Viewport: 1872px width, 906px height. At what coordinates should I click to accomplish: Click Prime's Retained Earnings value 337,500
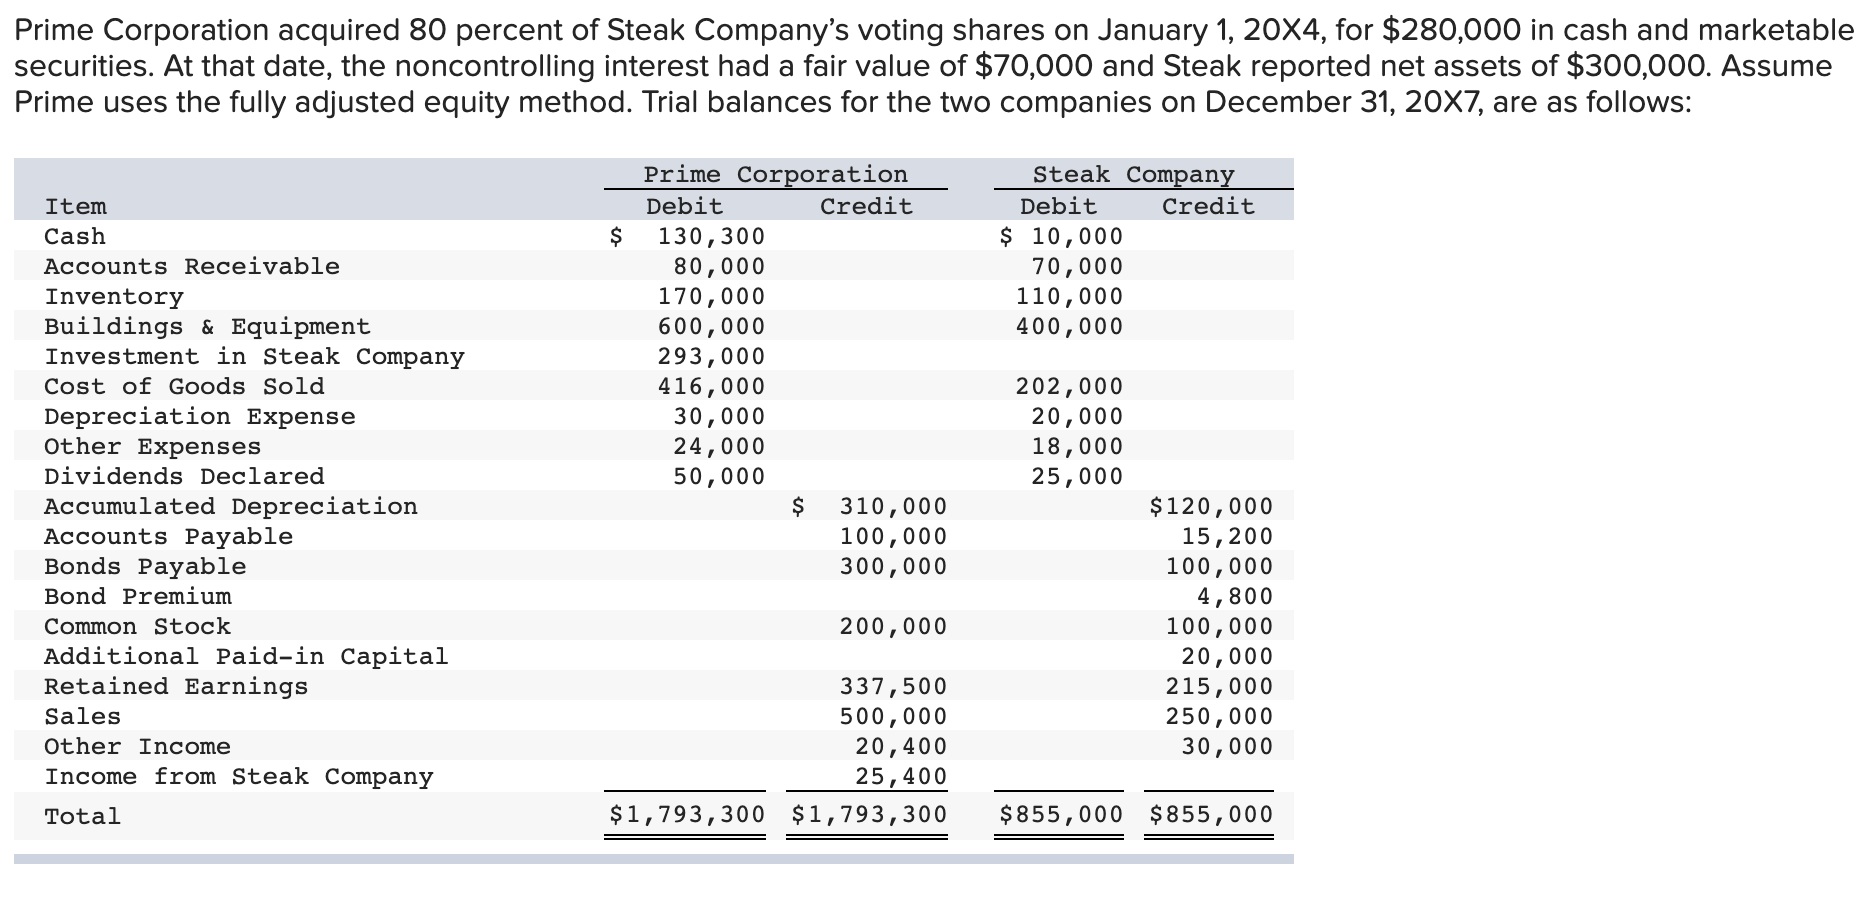point(892,687)
